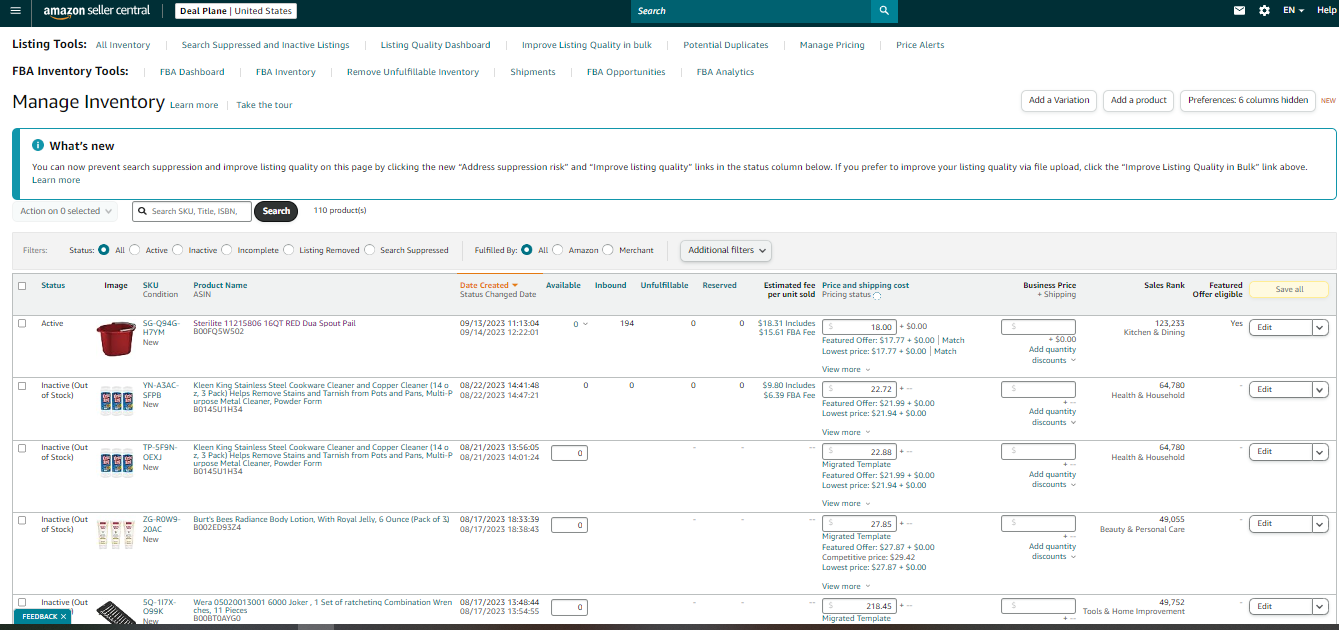This screenshot has height=630, width=1339.
Task: Click the Help link in header
Action: point(1327,10)
